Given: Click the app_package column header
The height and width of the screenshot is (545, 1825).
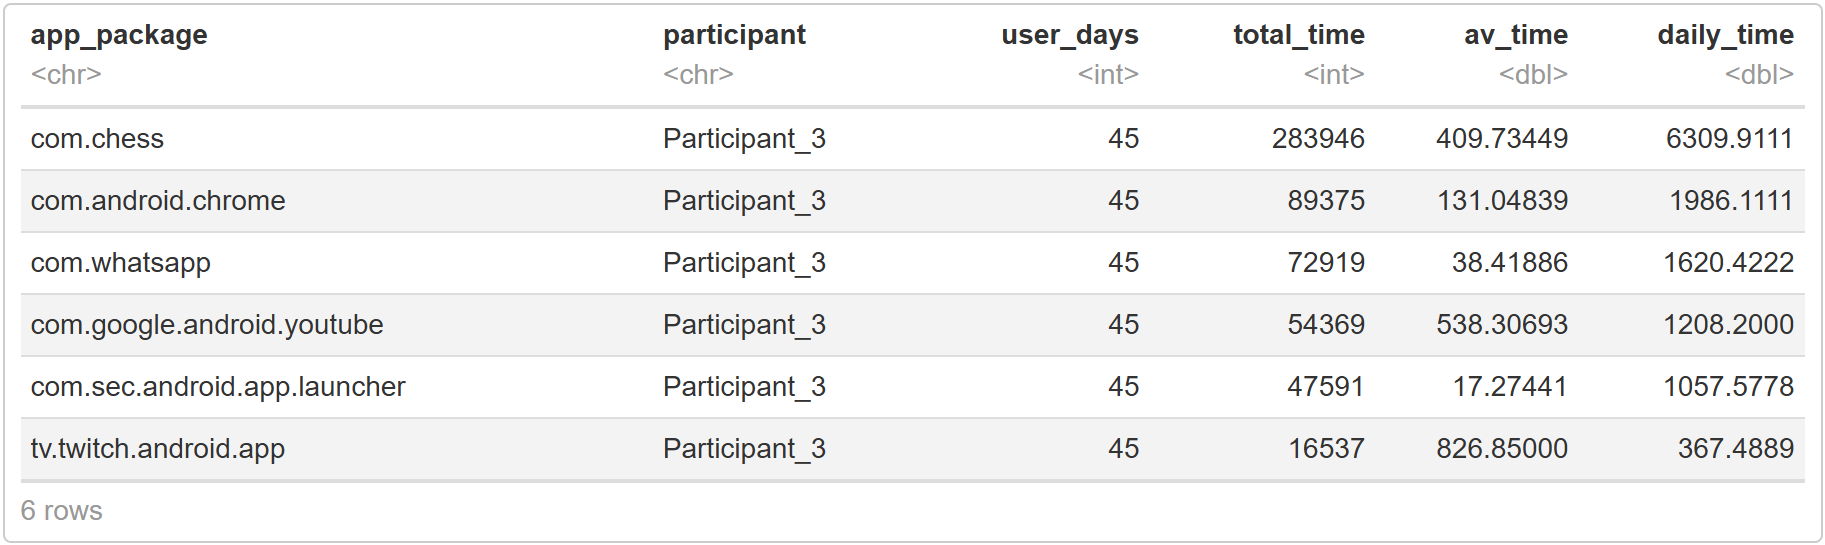Looking at the screenshot, I should [x=119, y=35].
